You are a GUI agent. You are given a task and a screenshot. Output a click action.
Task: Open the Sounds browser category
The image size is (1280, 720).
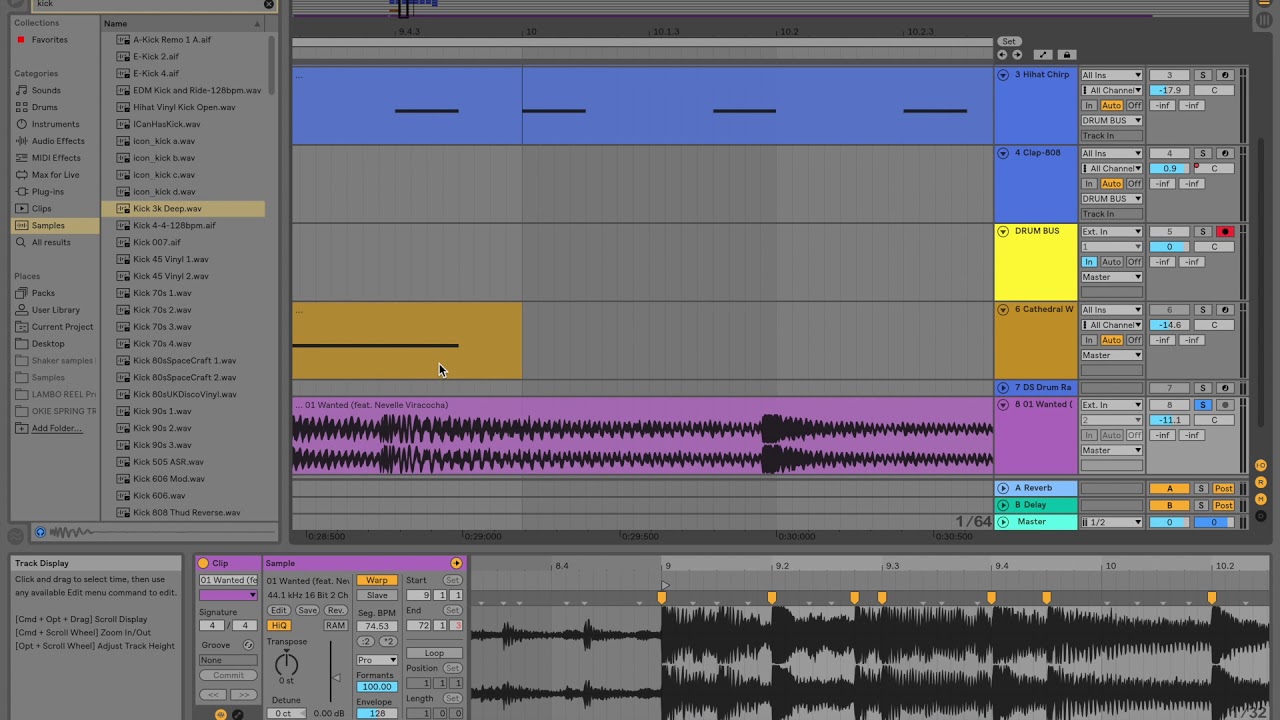pos(45,90)
